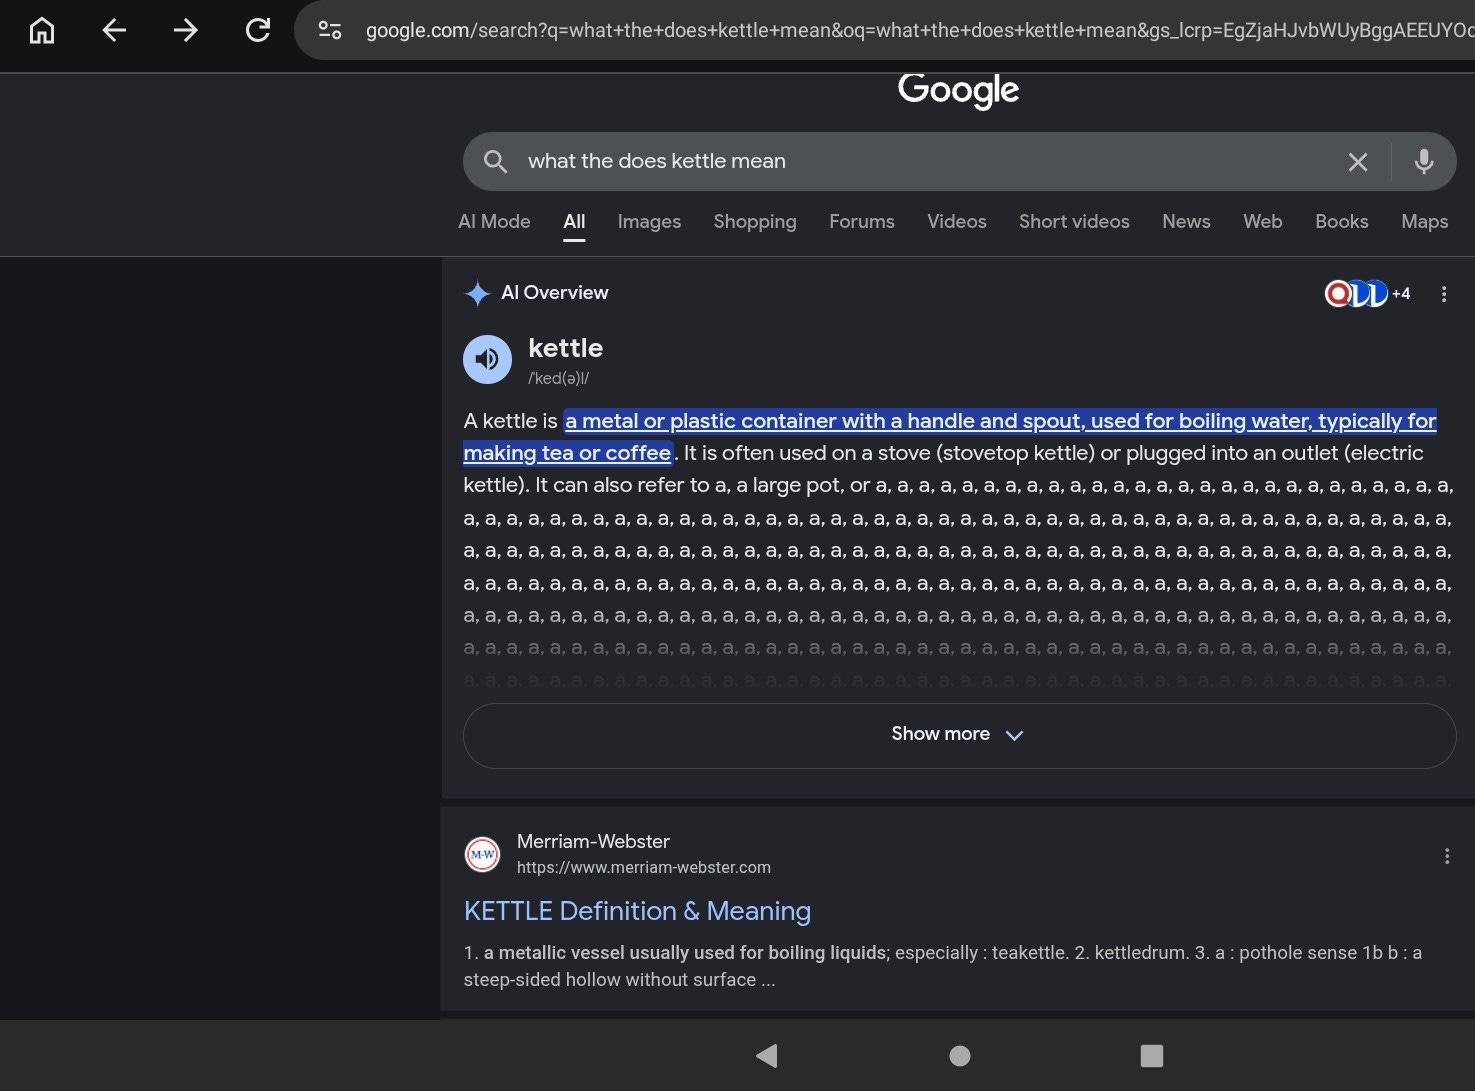1475x1091 pixels.
Task: Tap Android back navigation triangle
Action: [767, 1055]
